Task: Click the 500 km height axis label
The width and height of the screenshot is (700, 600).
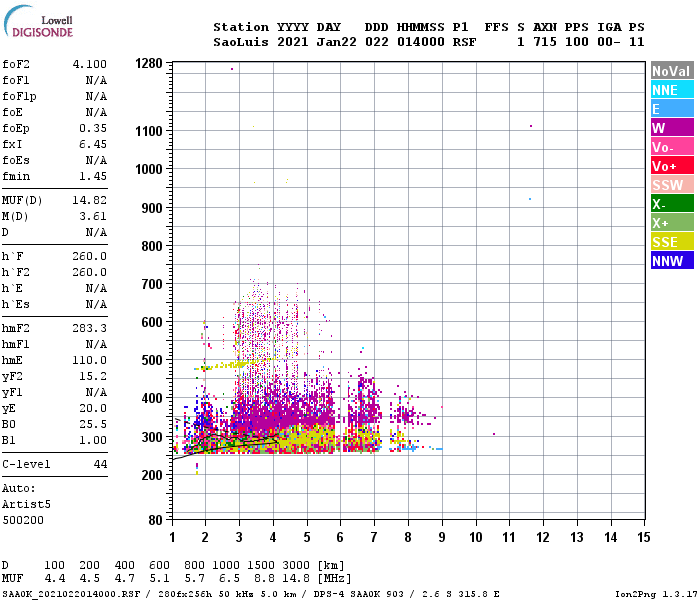Action: click(x=152, y=360)
